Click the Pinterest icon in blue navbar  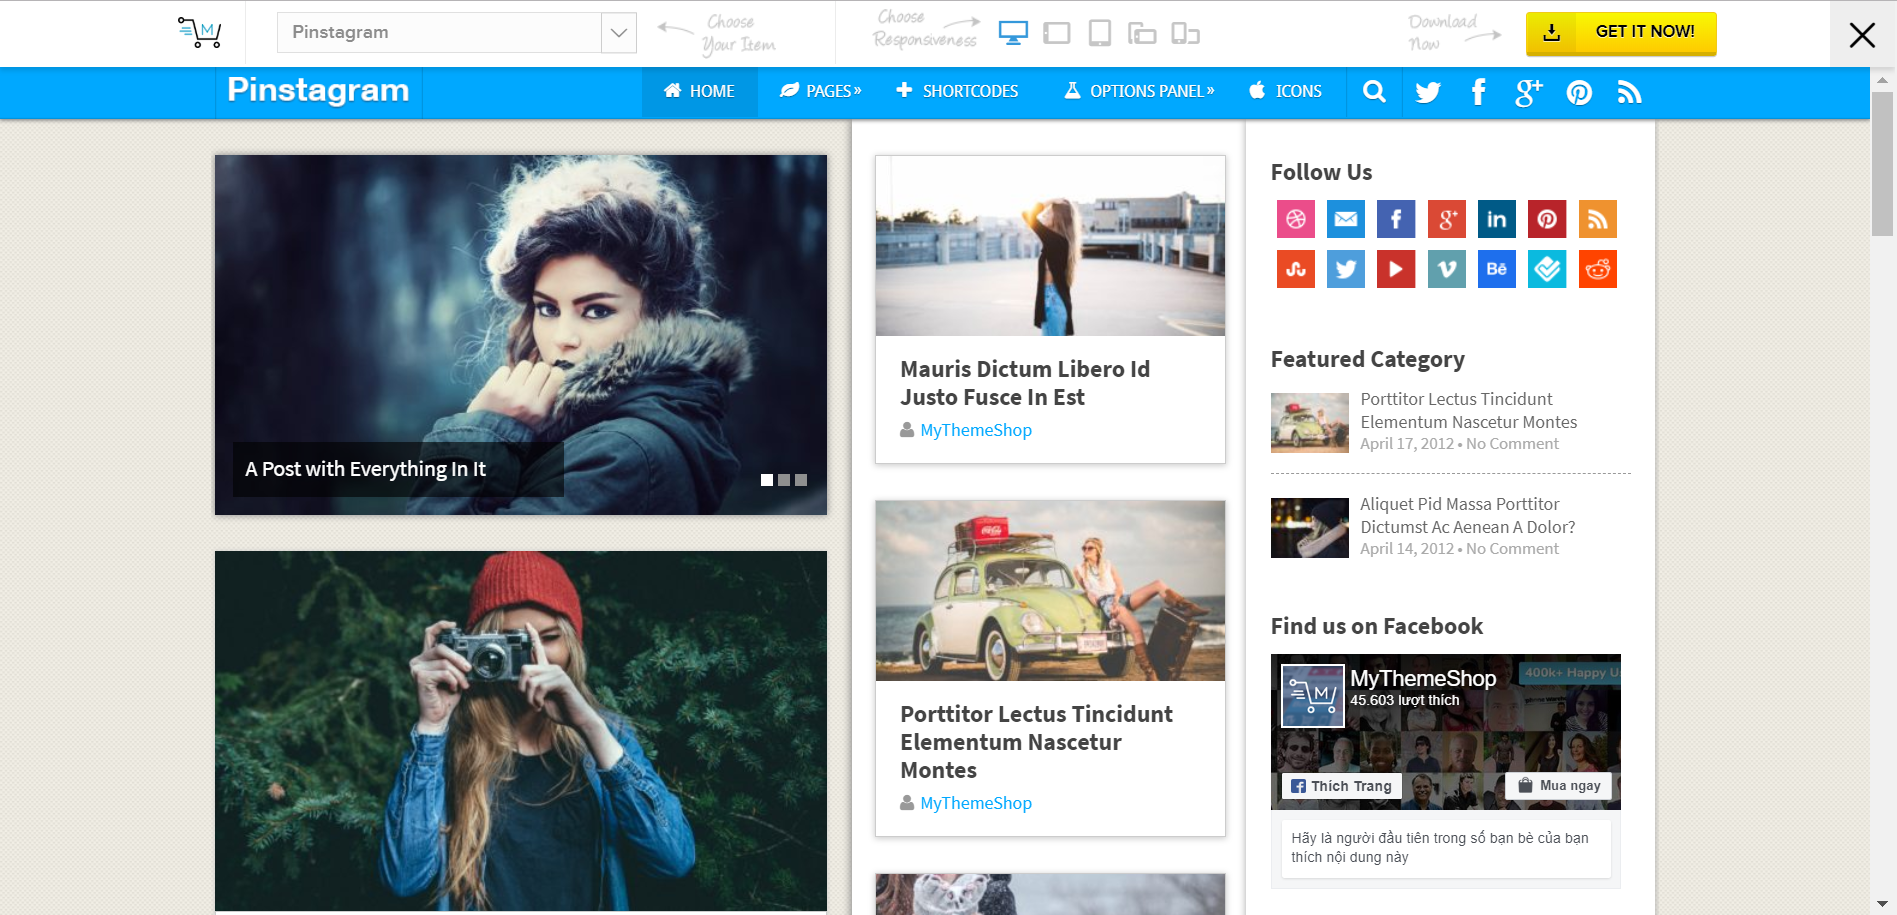(1579, 93)
